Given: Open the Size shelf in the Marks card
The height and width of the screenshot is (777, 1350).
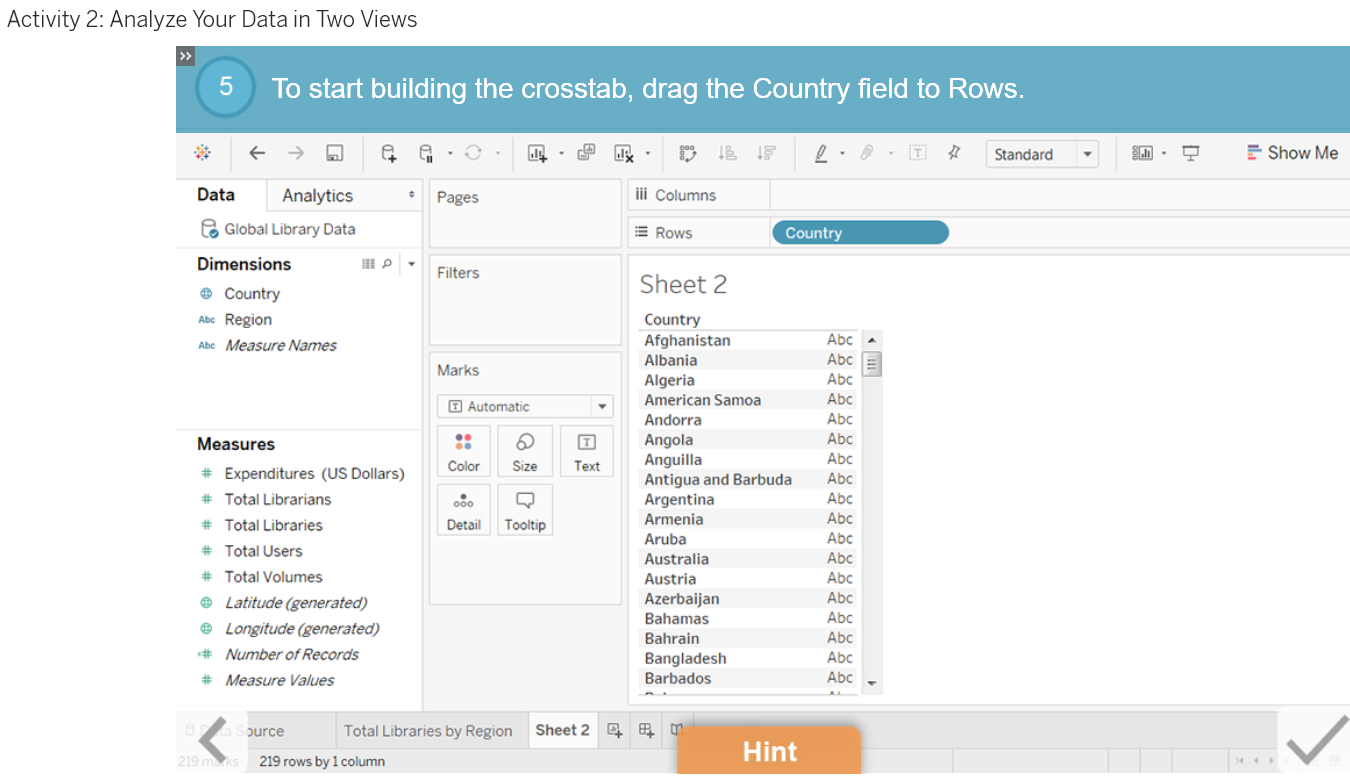Looking at the screenshot, I should (525, 451).
